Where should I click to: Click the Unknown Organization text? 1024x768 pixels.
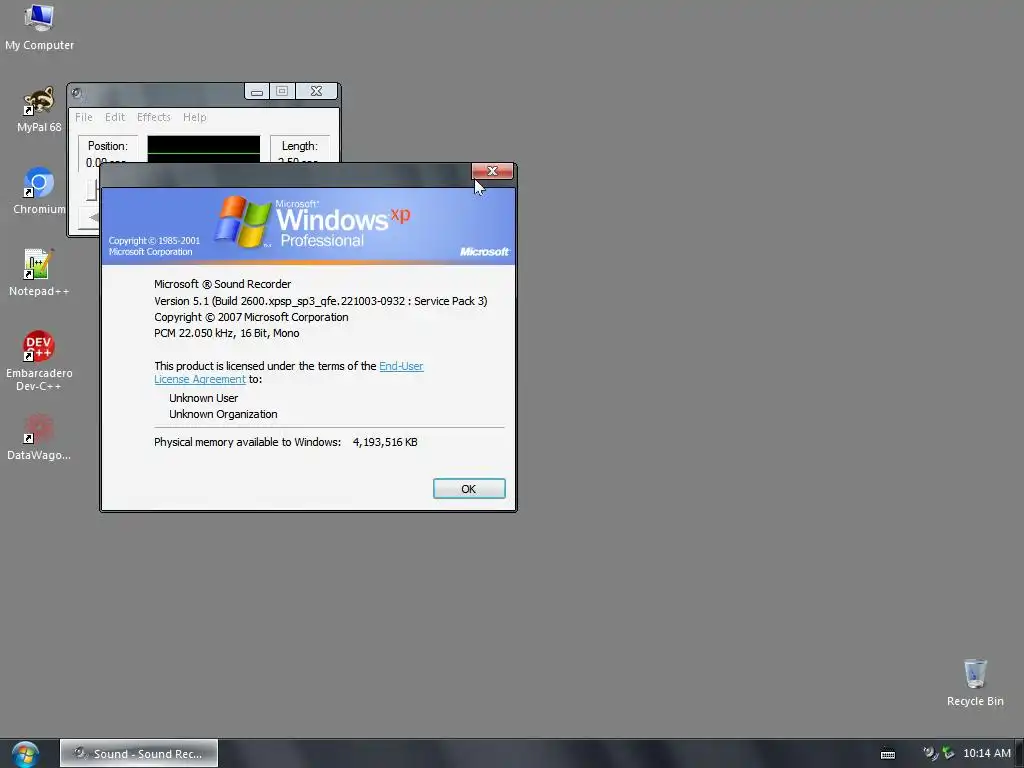click(223, 414)
